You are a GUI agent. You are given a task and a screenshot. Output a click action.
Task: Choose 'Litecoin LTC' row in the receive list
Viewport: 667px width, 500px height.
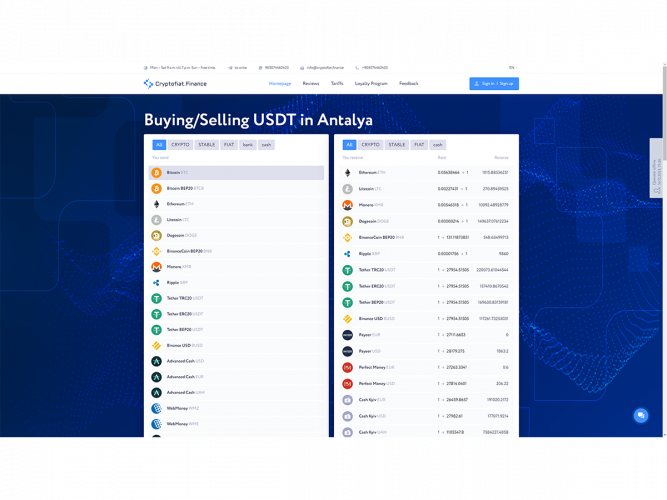coord(426,189)
